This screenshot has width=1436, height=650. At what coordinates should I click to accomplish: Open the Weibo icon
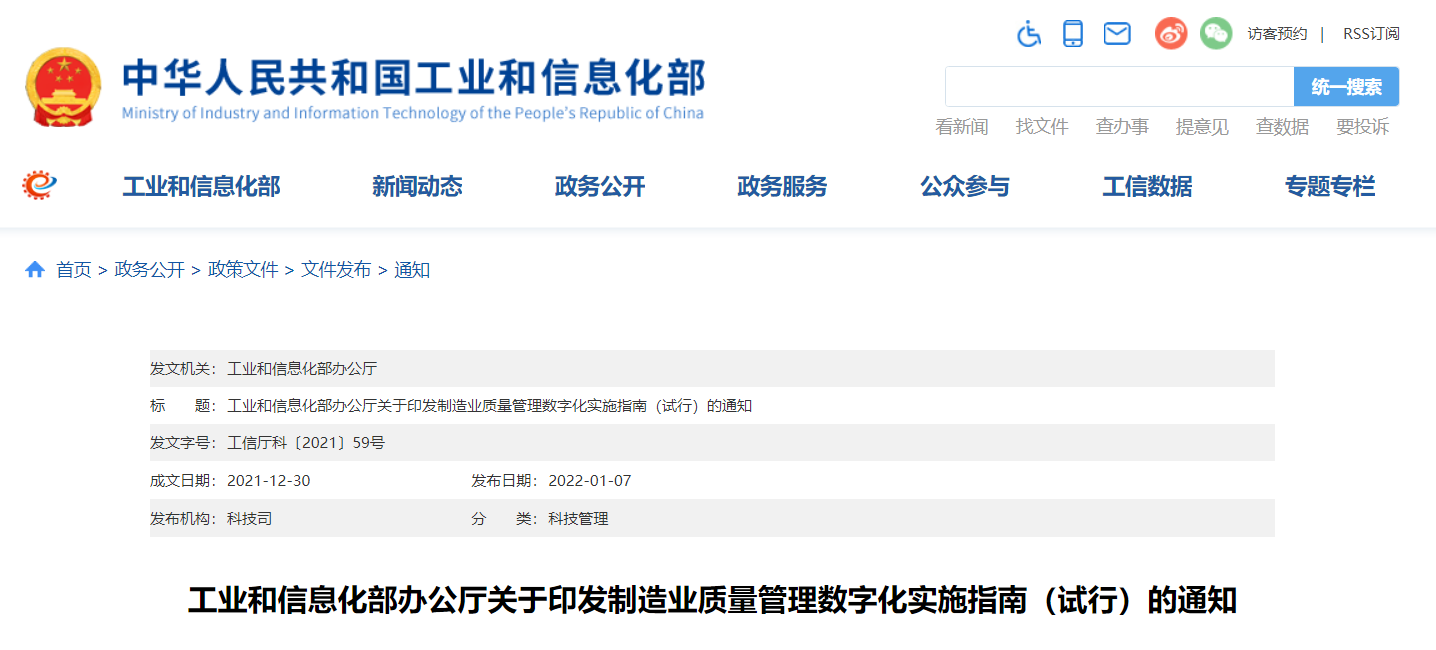coord(1171,33)
